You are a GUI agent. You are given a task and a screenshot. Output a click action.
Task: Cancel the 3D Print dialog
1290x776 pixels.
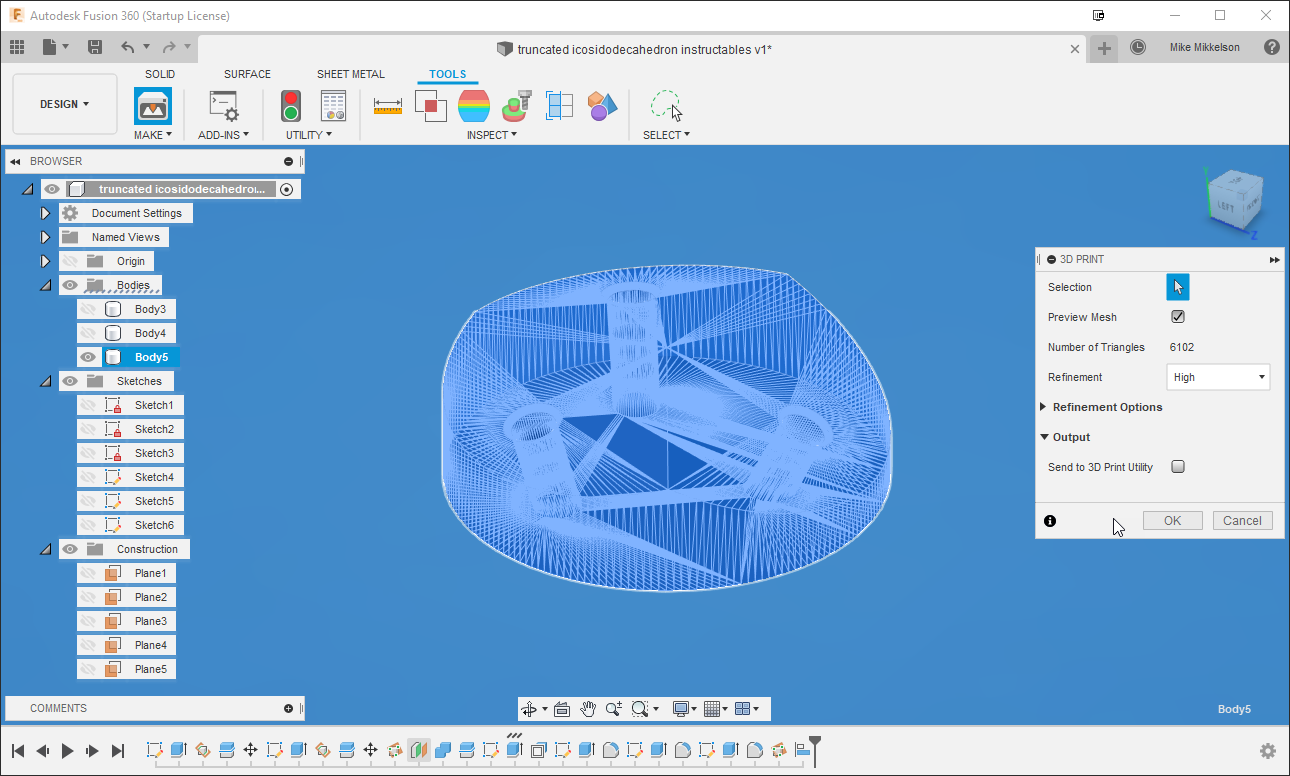coord(1242,520)
